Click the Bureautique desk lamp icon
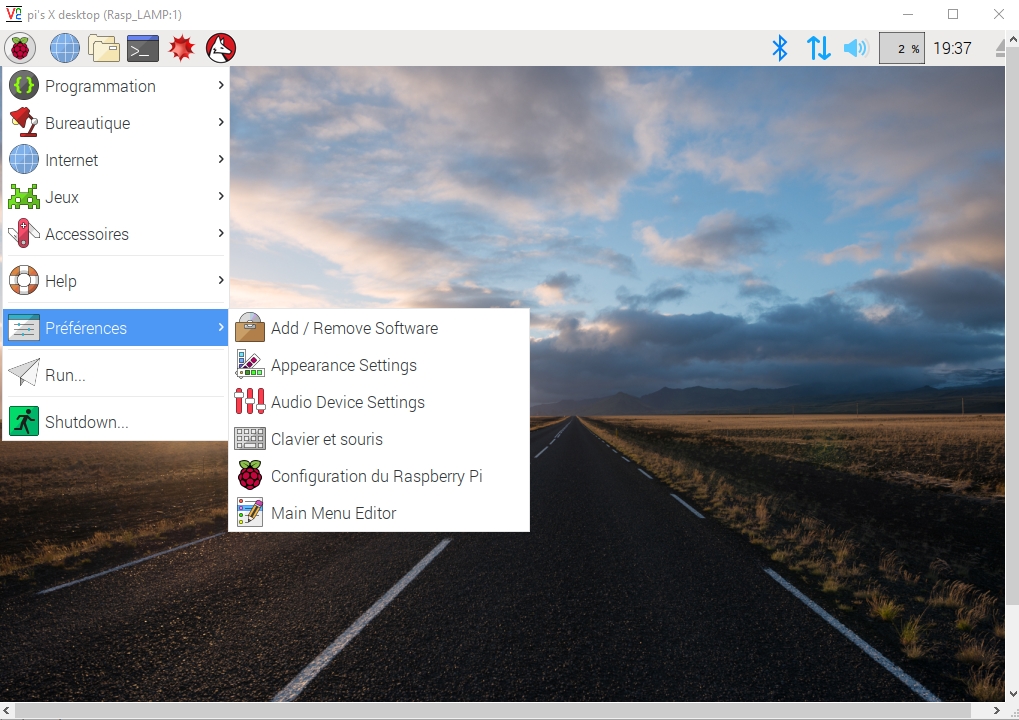 pyautogui.click(x=24, y=122)
